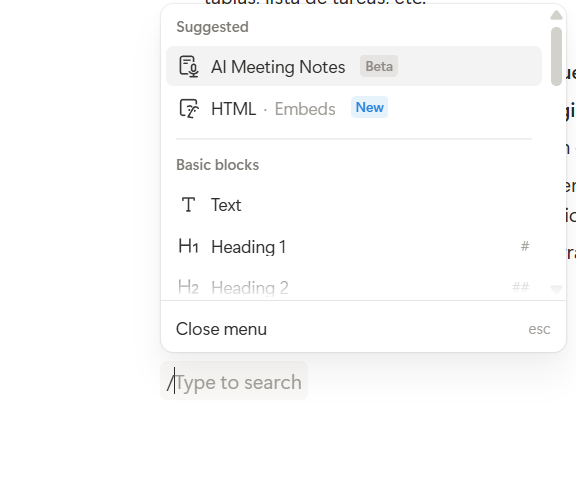The image size is (576, 477).
Task: Click the scroll up arrow of the menu
Action: [x=557, y=15]
